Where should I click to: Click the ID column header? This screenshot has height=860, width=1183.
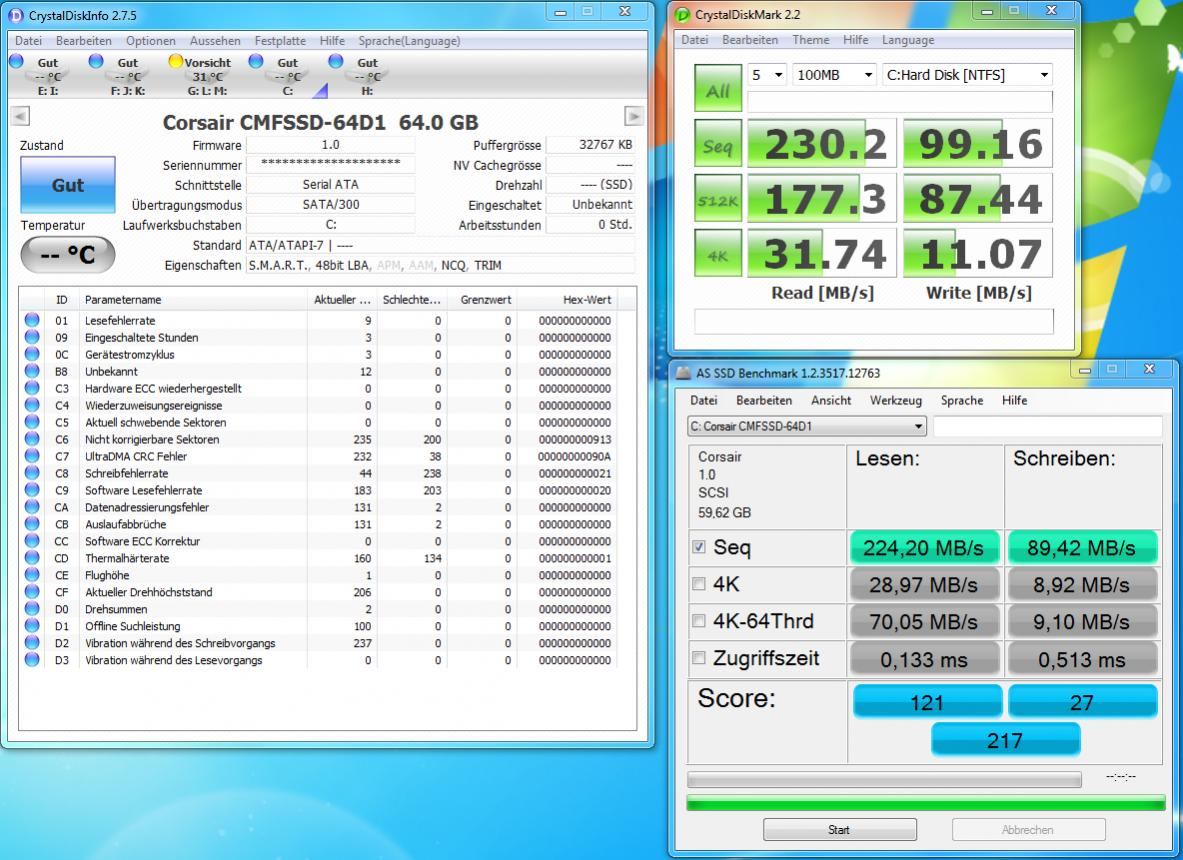tap(61, 299)
